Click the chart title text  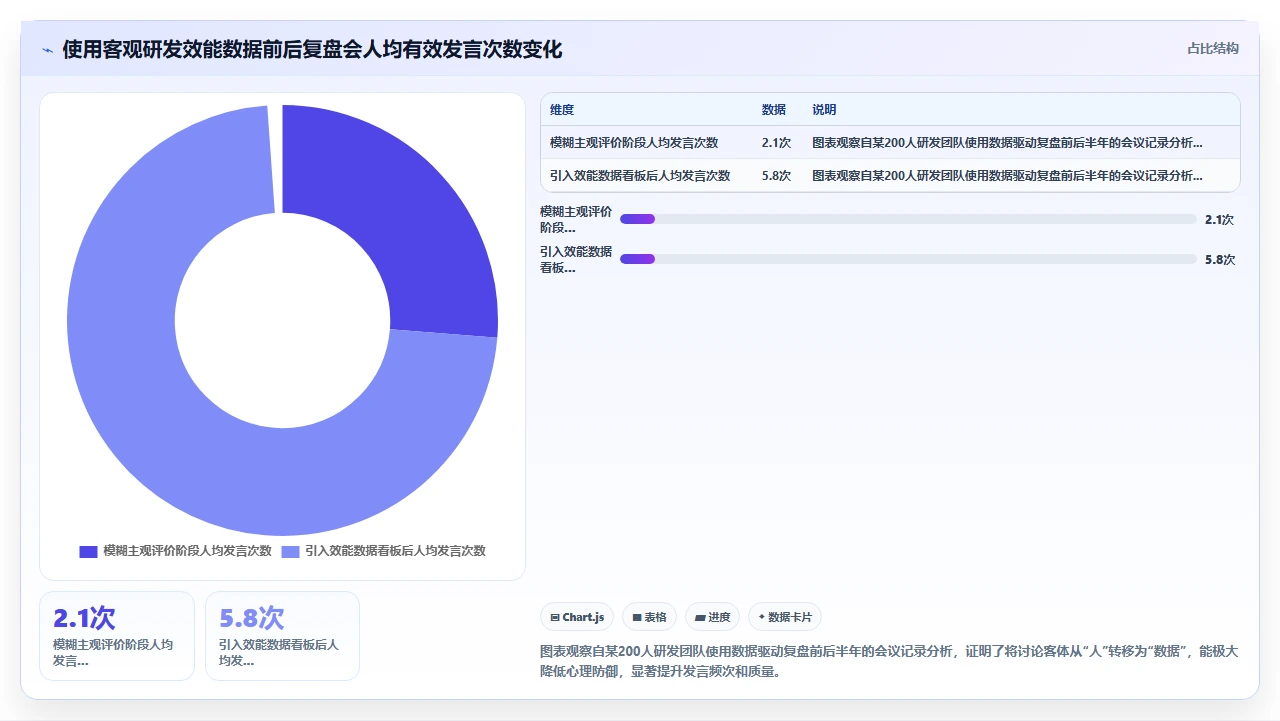tap(312, 49)
